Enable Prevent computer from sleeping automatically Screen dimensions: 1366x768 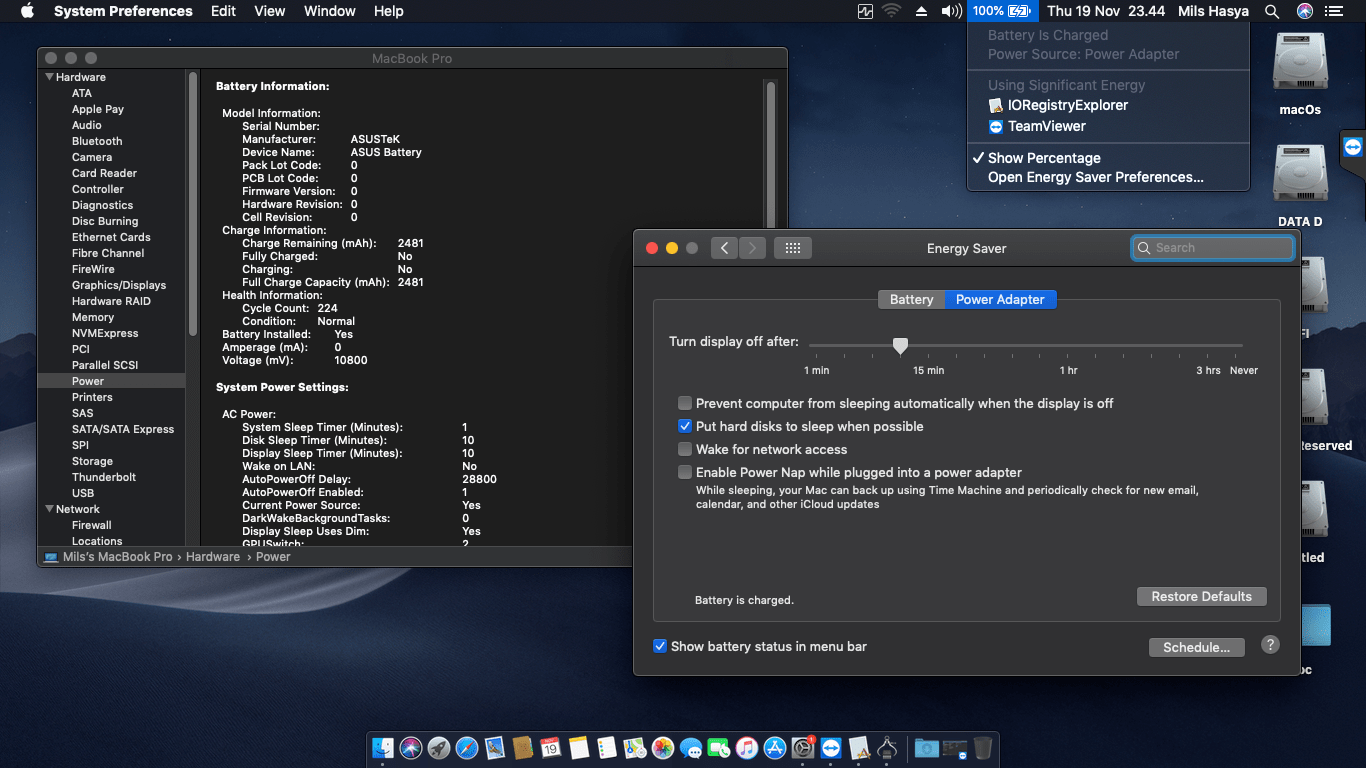[x=685, y=403]
